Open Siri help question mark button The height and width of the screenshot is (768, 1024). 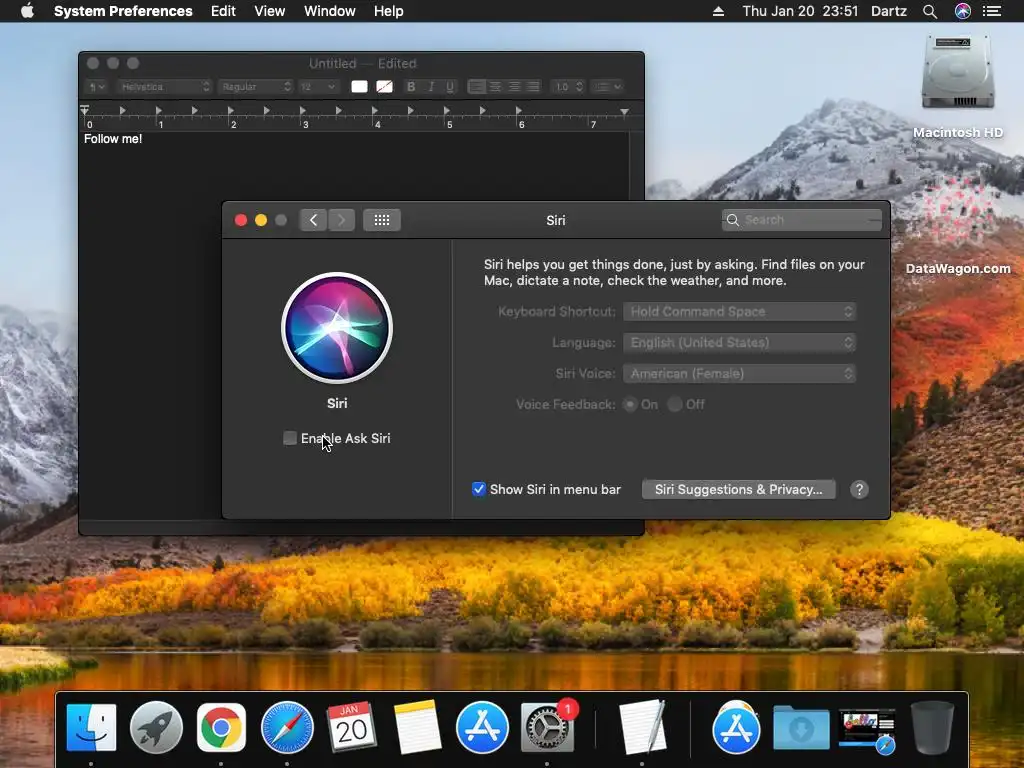click(859, 489)
